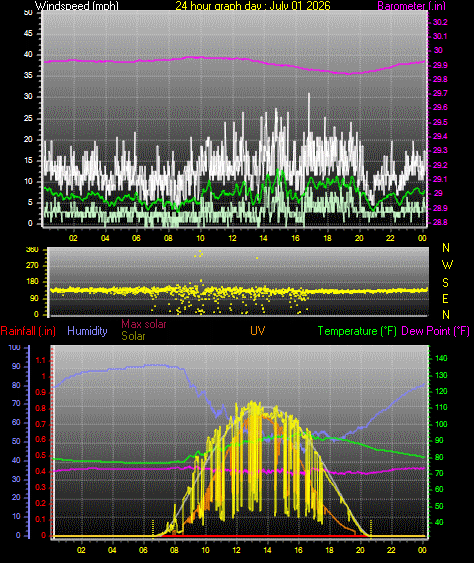The width and height of the screenshot is (474, 563).
Task: Click the '110' temperature scale value
Action: pos(441,407)
